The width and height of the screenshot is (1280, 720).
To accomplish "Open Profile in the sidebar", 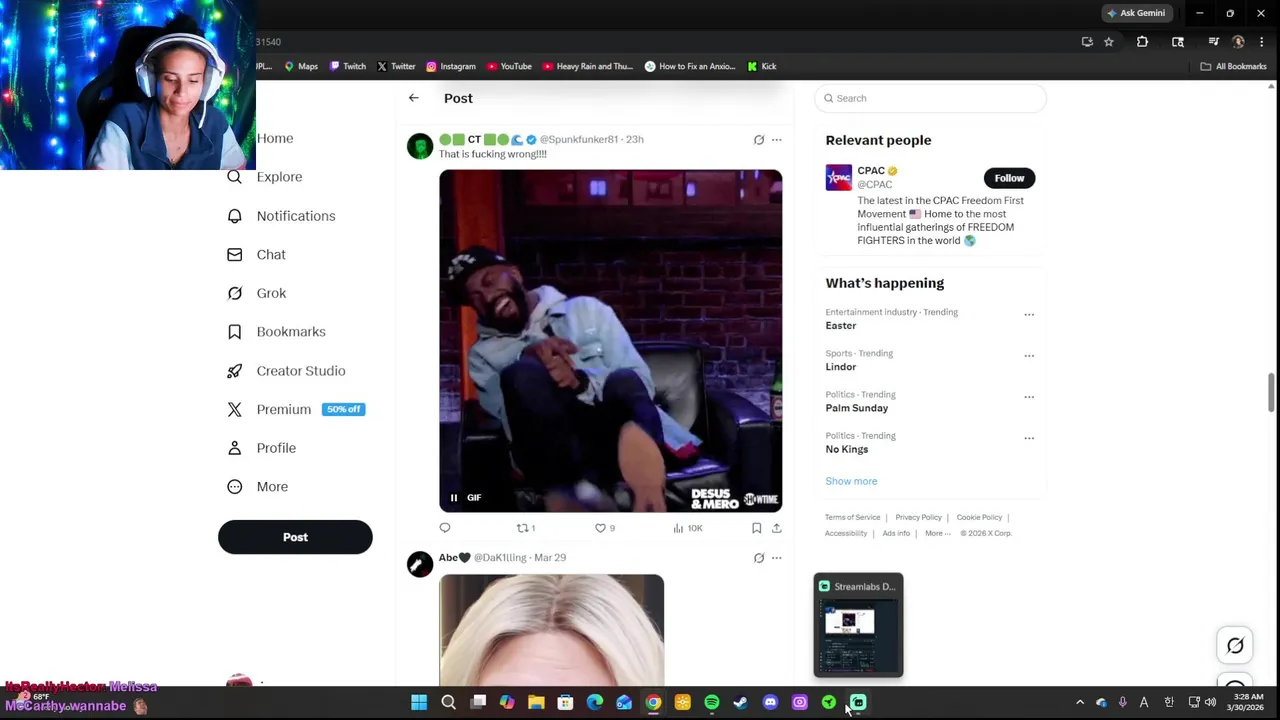I will [276, 448].
